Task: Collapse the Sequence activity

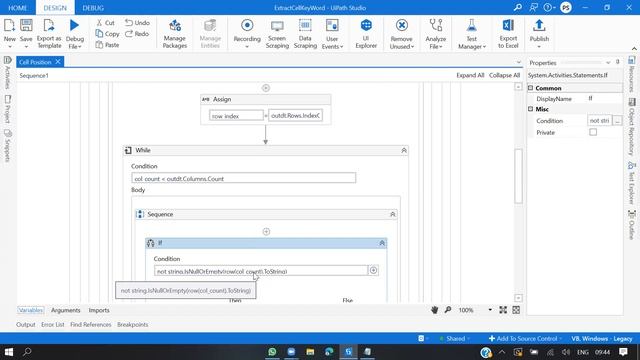Action: click(x=393, y=214)
